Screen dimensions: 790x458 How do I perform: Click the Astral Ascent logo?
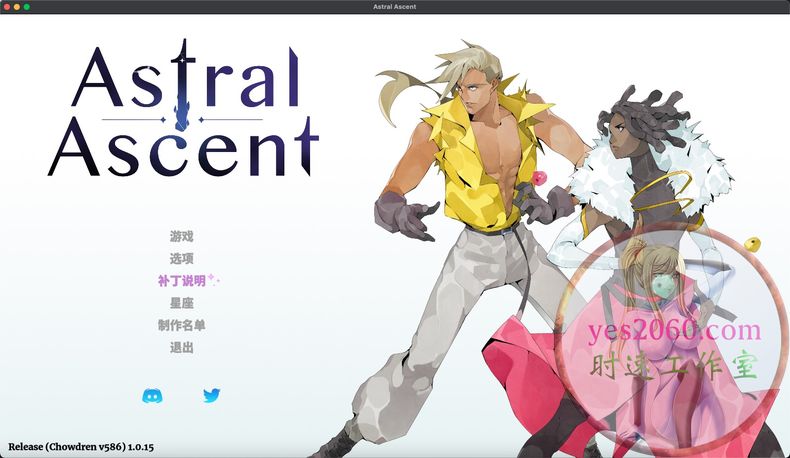tap(183, 110)
